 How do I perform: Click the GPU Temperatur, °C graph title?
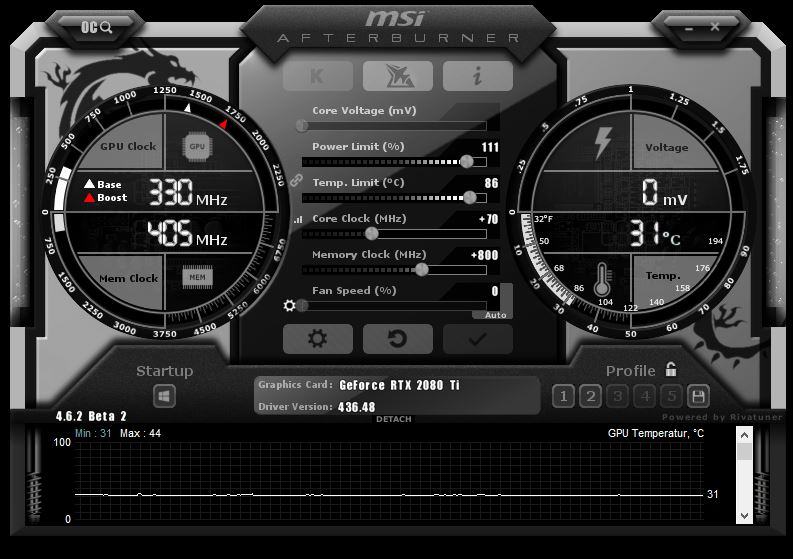point(655,434)
